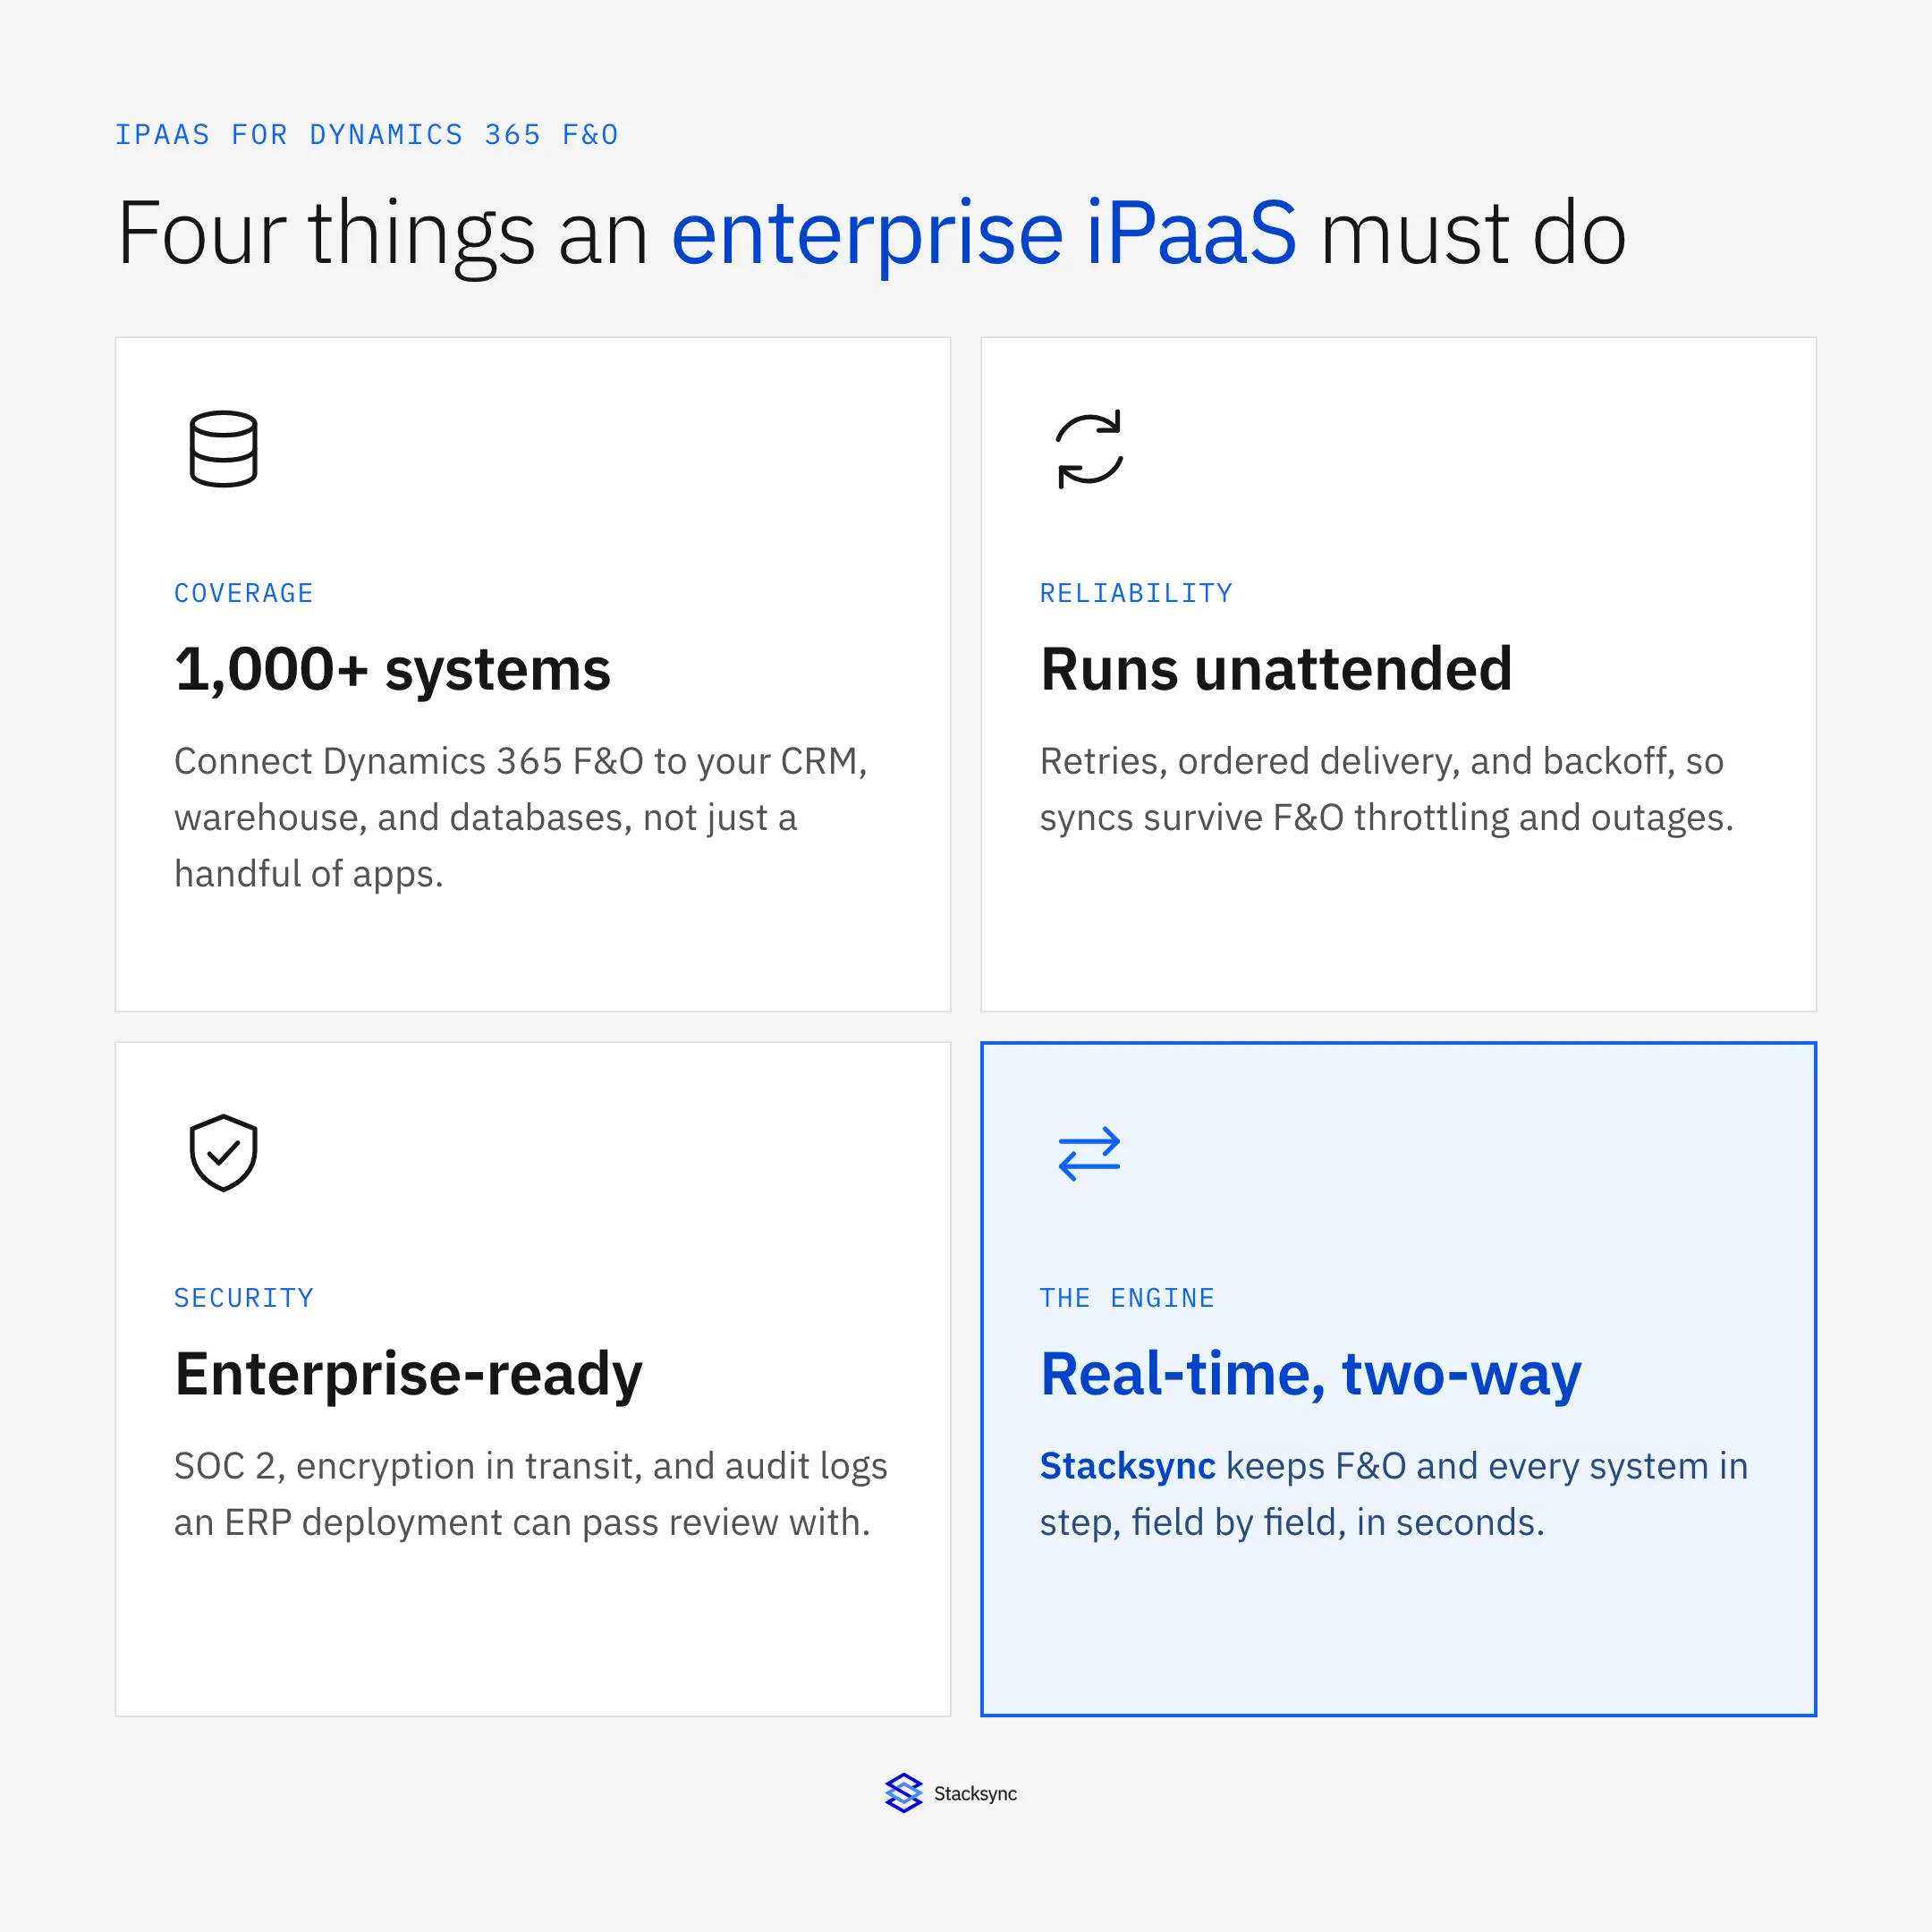This screenshot has width=1932, height=1932.
Task: Click the bold 'Stacksync' word in Engine card
Action: pyautogui.click(x=1128, y=1466)
